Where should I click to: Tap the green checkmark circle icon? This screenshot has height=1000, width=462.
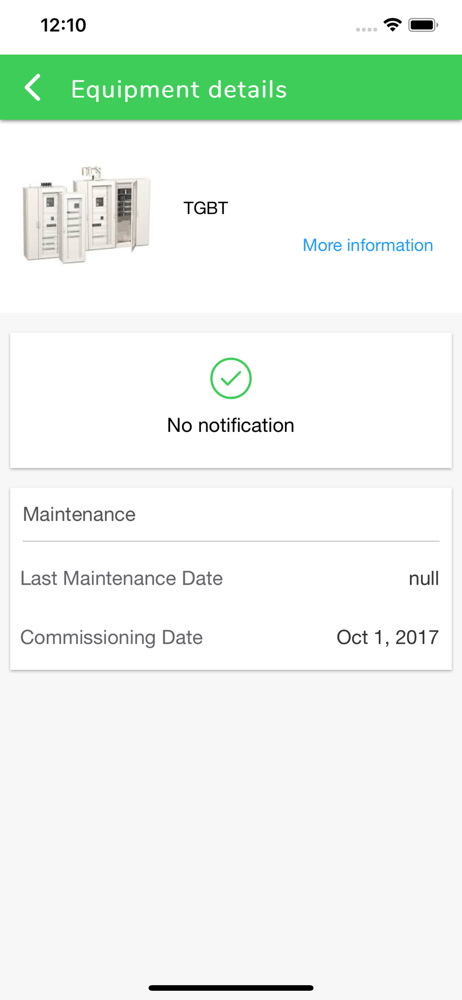pos(231,378)
